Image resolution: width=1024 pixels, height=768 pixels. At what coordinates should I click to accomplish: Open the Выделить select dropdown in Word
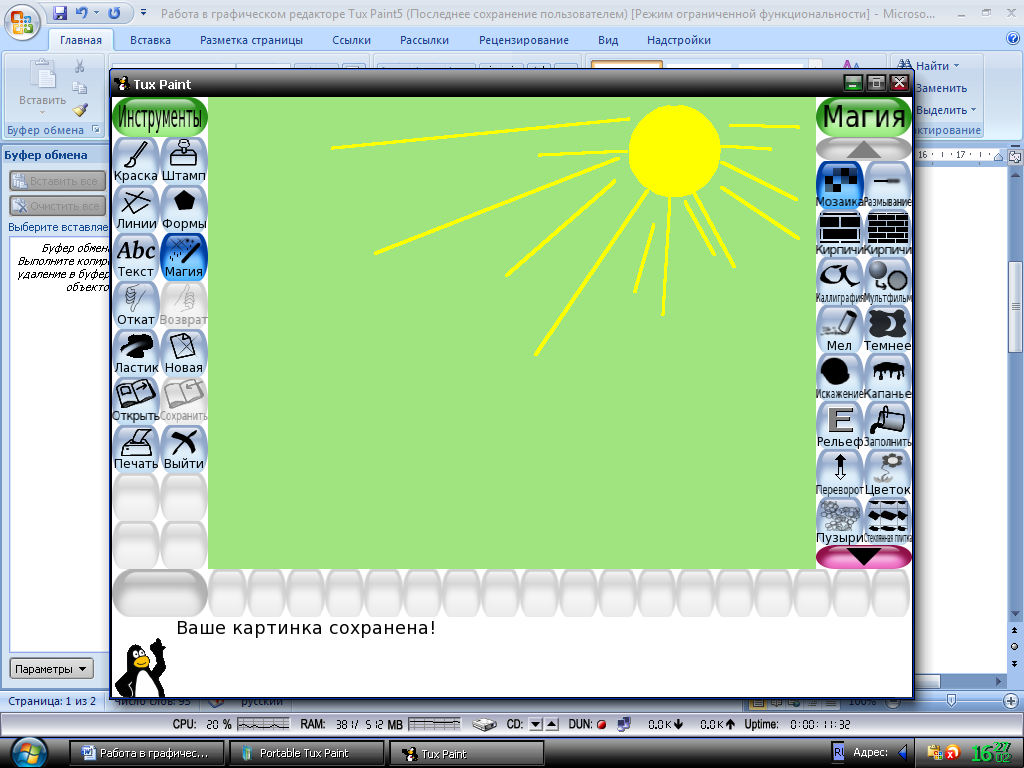(x=946, y=110)
